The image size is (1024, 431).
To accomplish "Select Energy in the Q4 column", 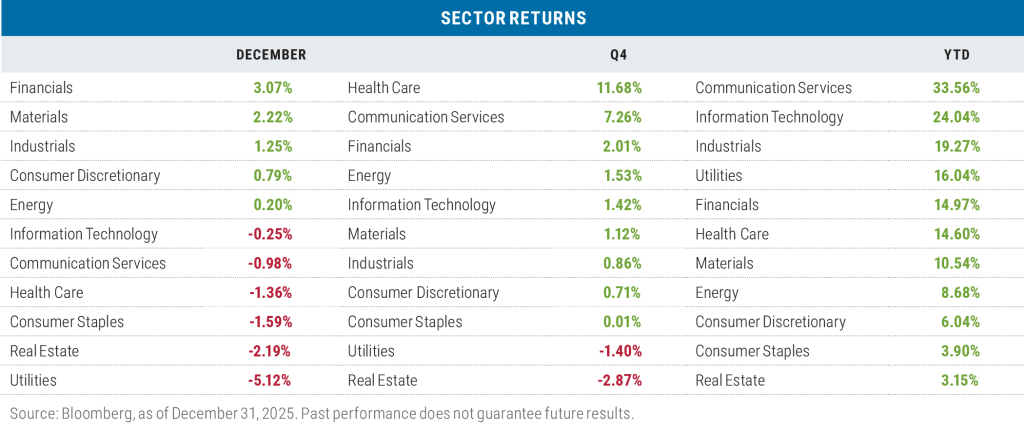I will click(369, 176).
